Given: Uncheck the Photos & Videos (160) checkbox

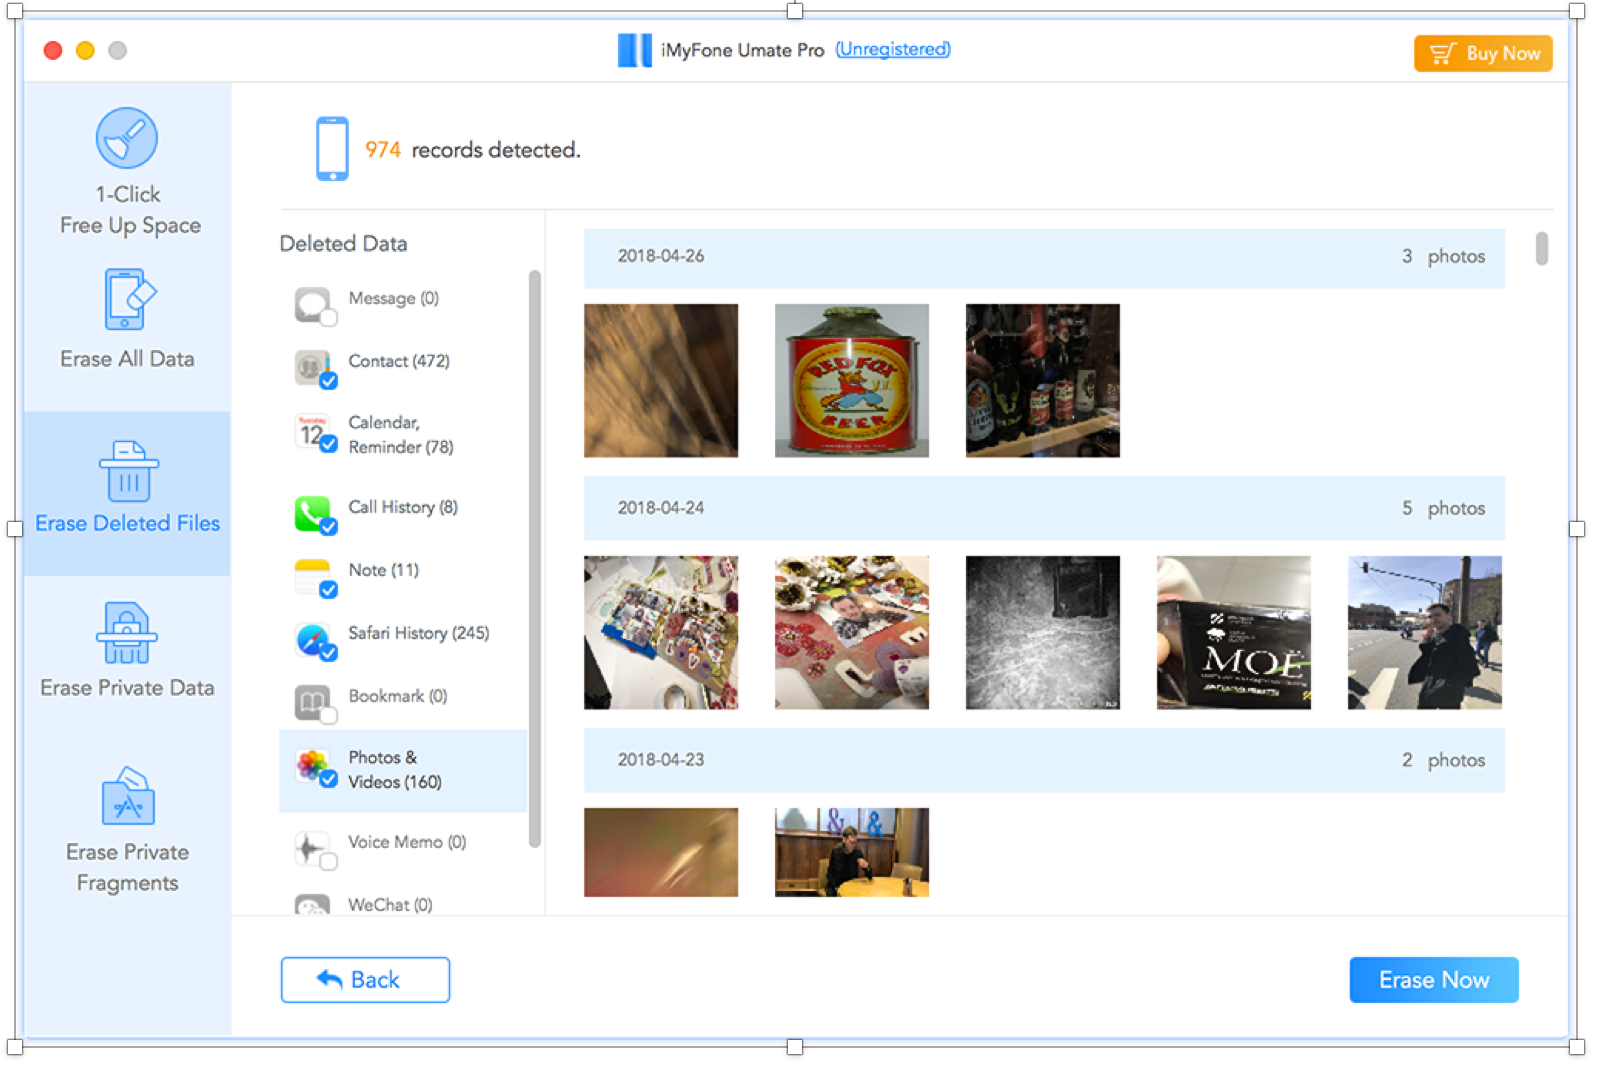Looking at the screenshot, I should pos(328,779).
